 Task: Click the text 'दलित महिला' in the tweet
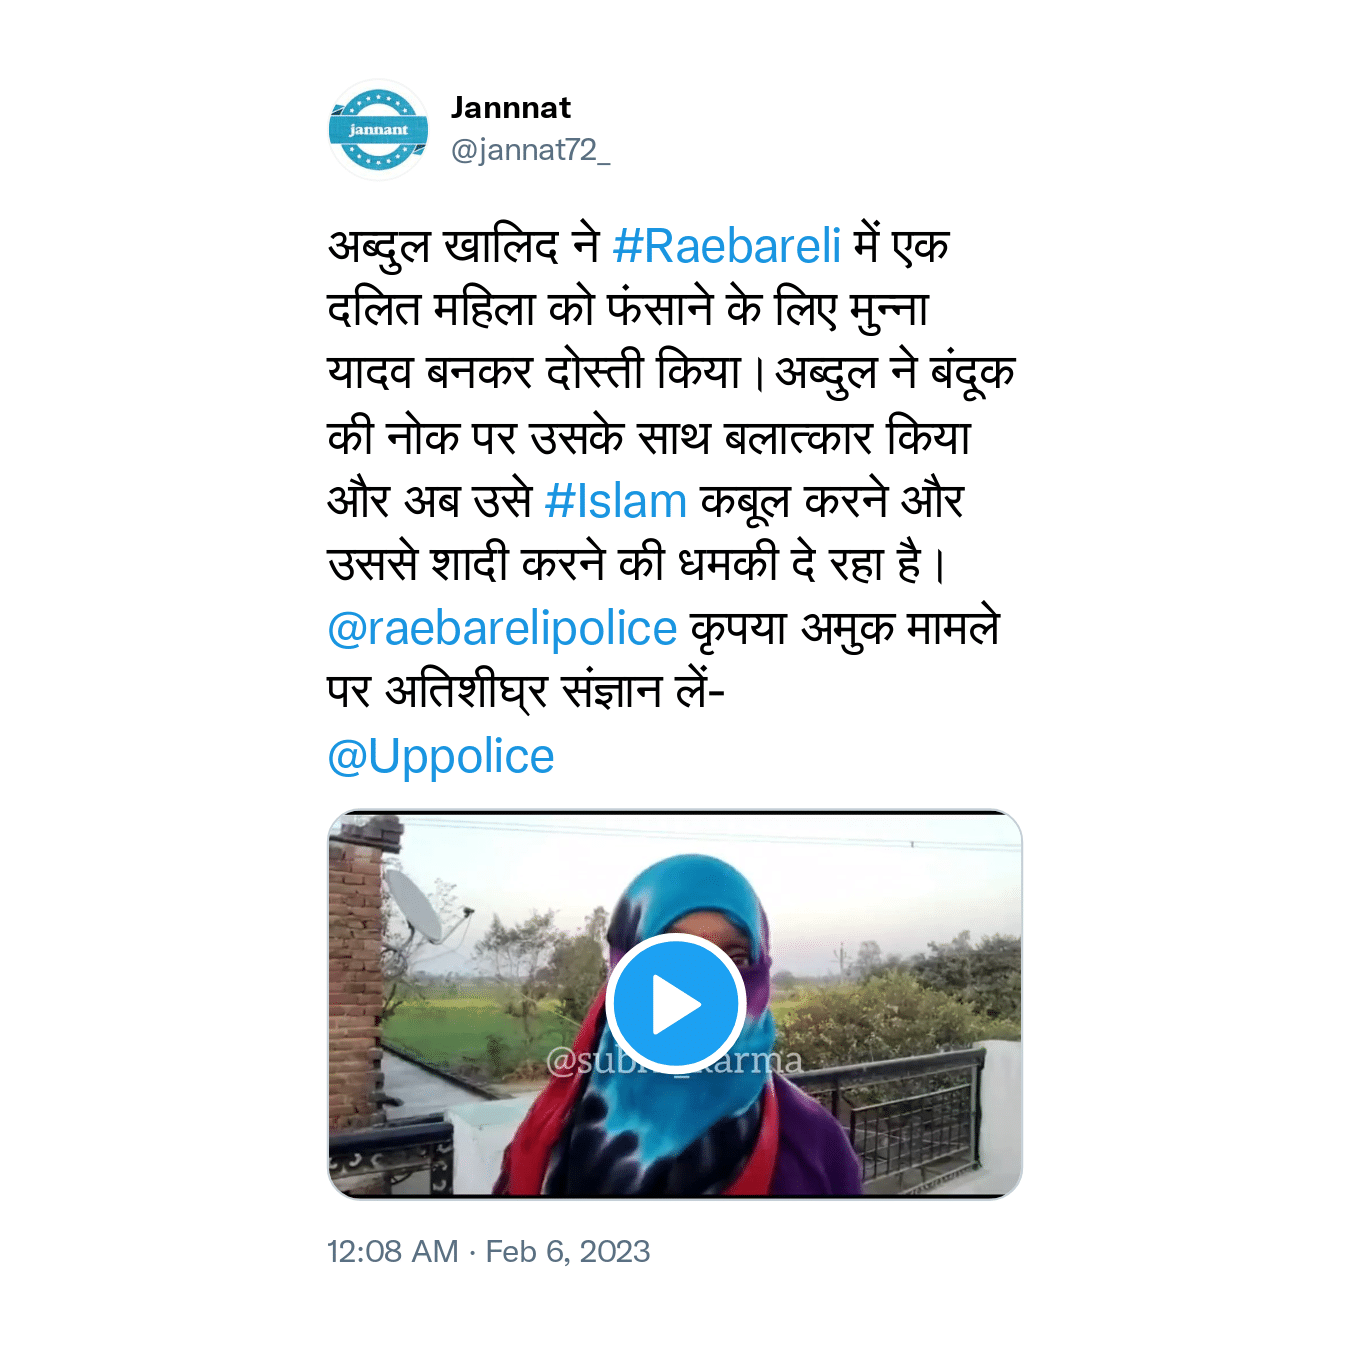tap(432, 309)
